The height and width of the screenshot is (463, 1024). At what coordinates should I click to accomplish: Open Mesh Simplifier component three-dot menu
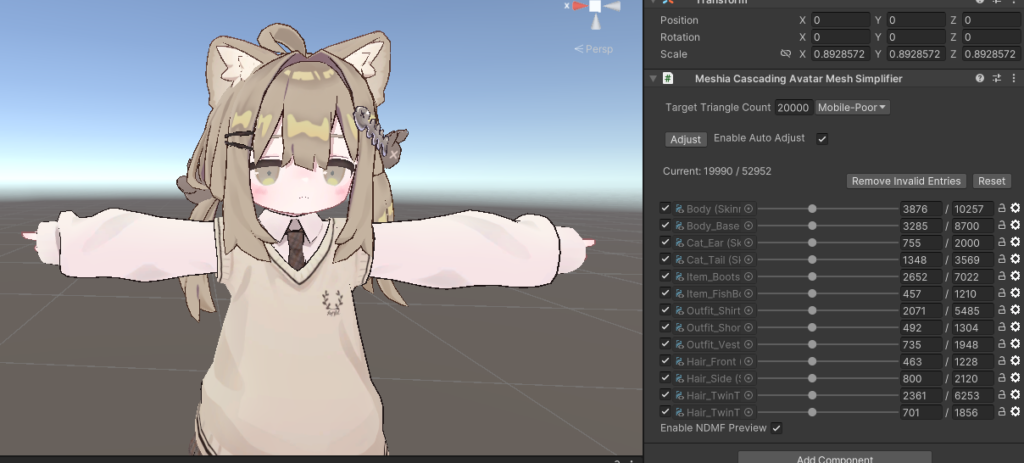(1013, 78)
